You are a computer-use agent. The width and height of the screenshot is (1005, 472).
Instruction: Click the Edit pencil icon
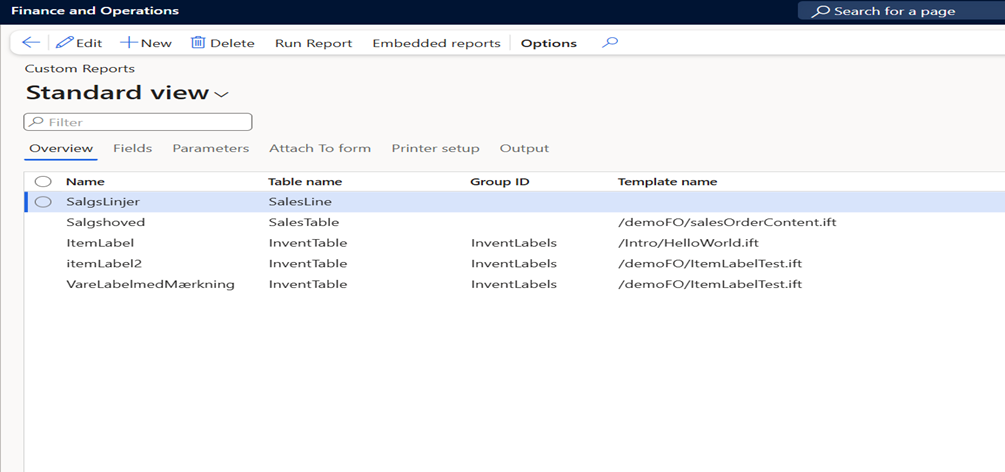tap(66, 43)
